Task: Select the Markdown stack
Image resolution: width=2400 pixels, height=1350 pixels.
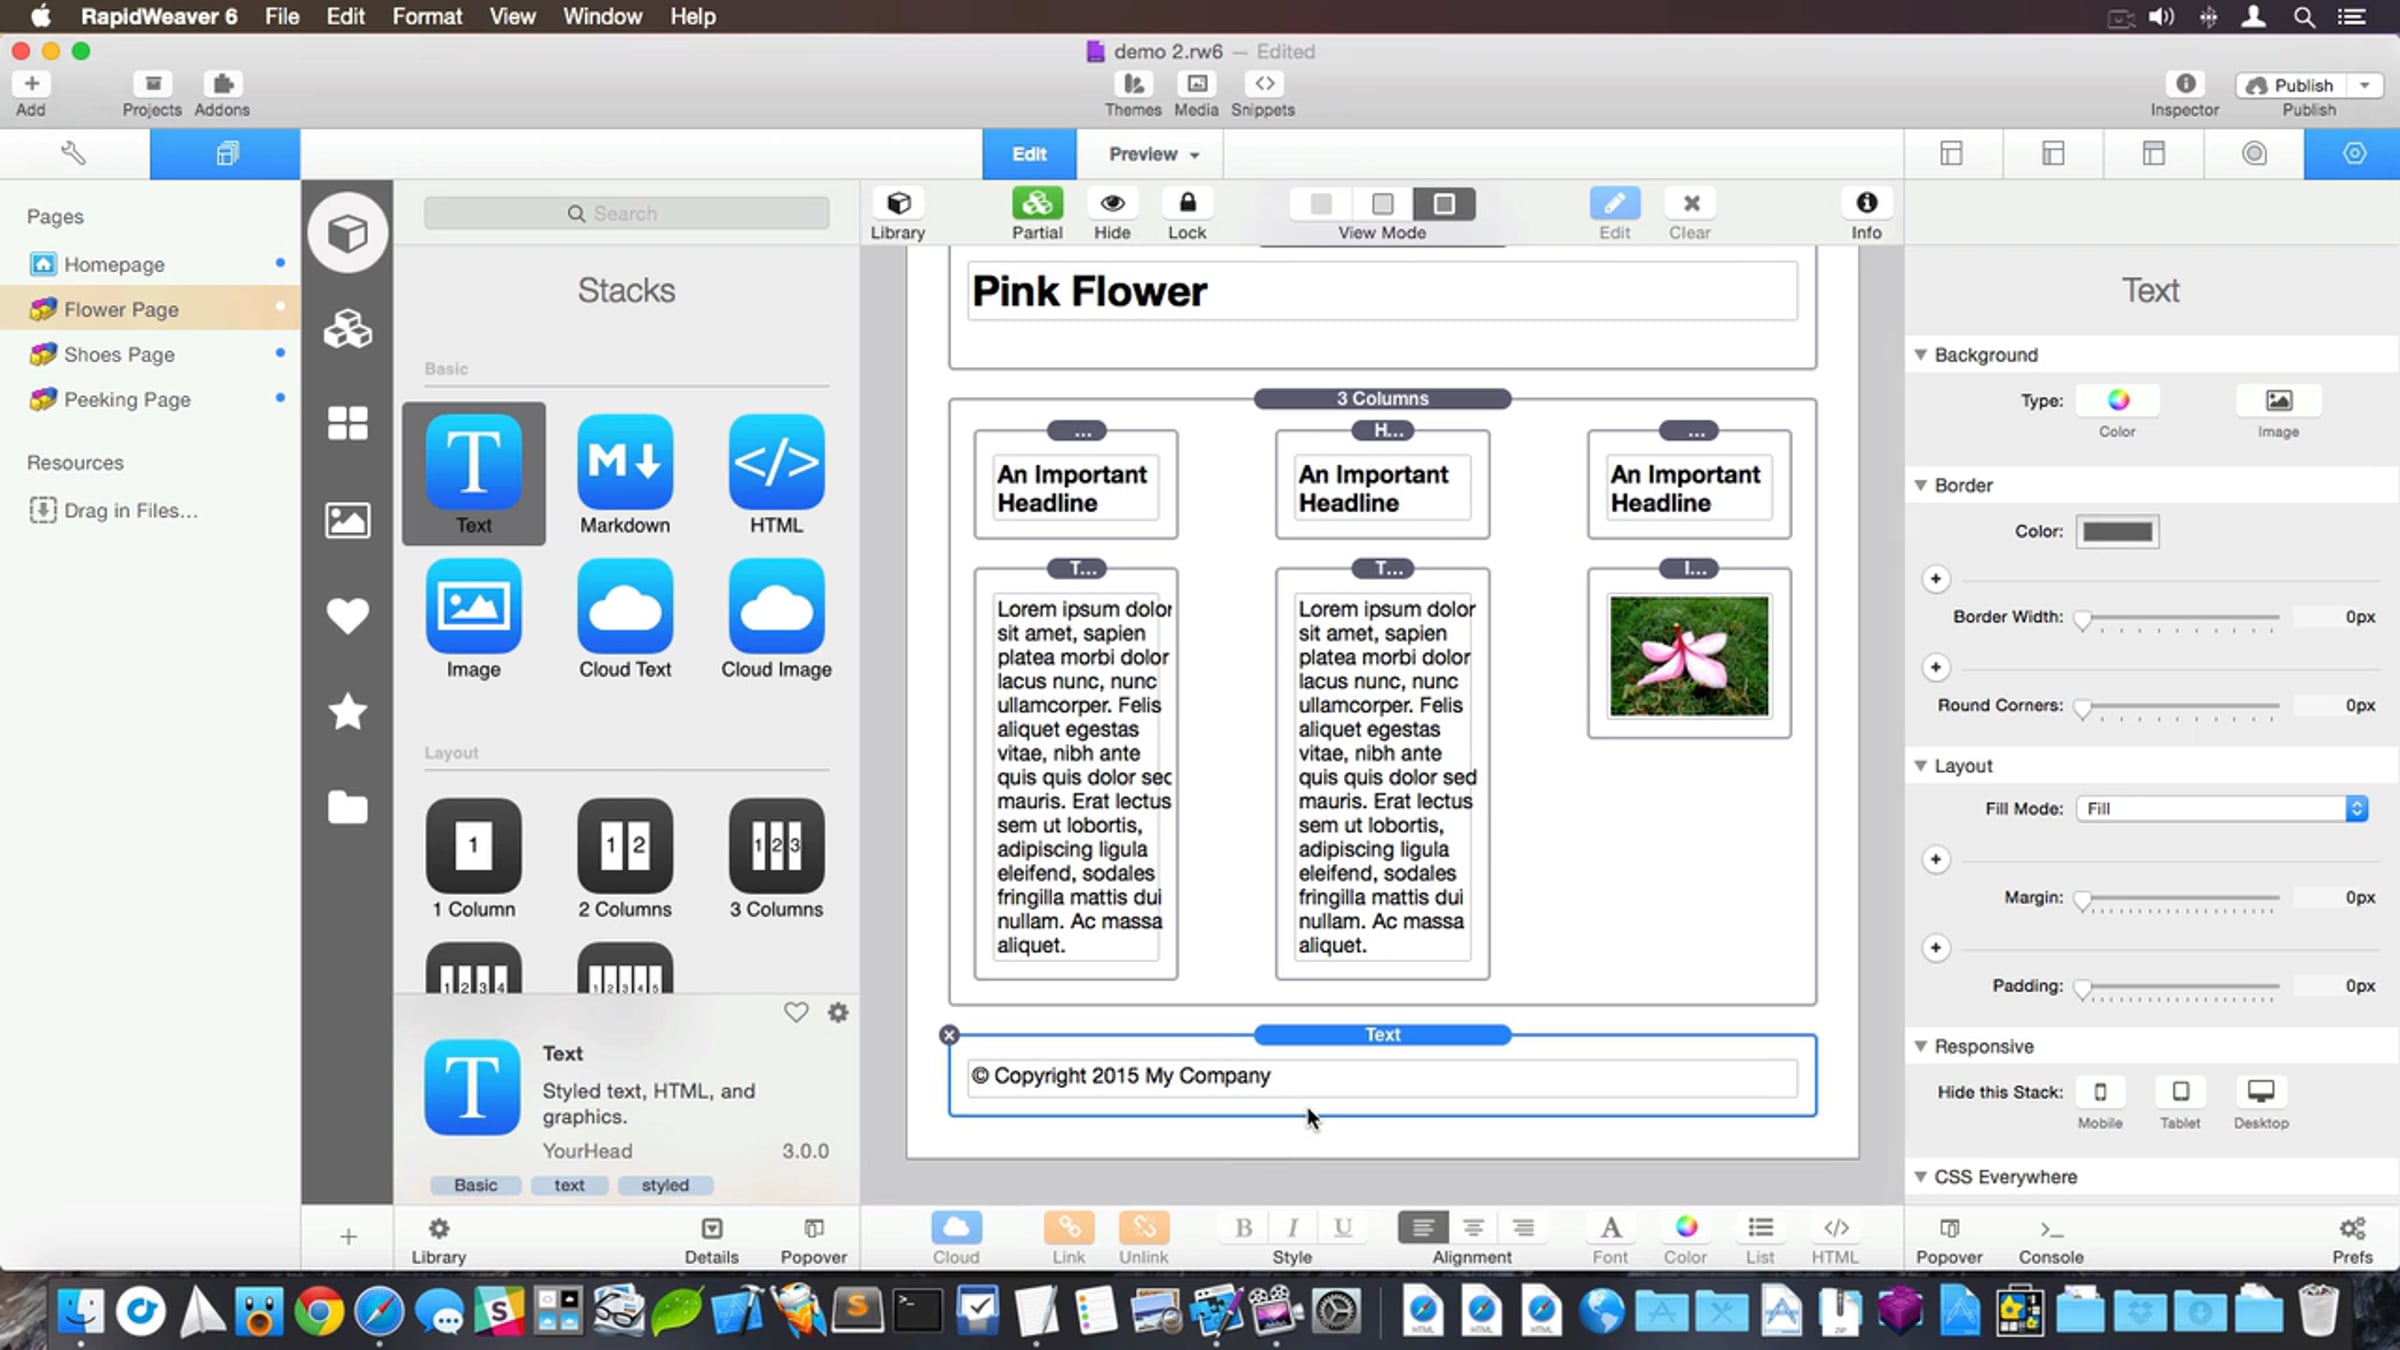Action: [x=625, y=474]
